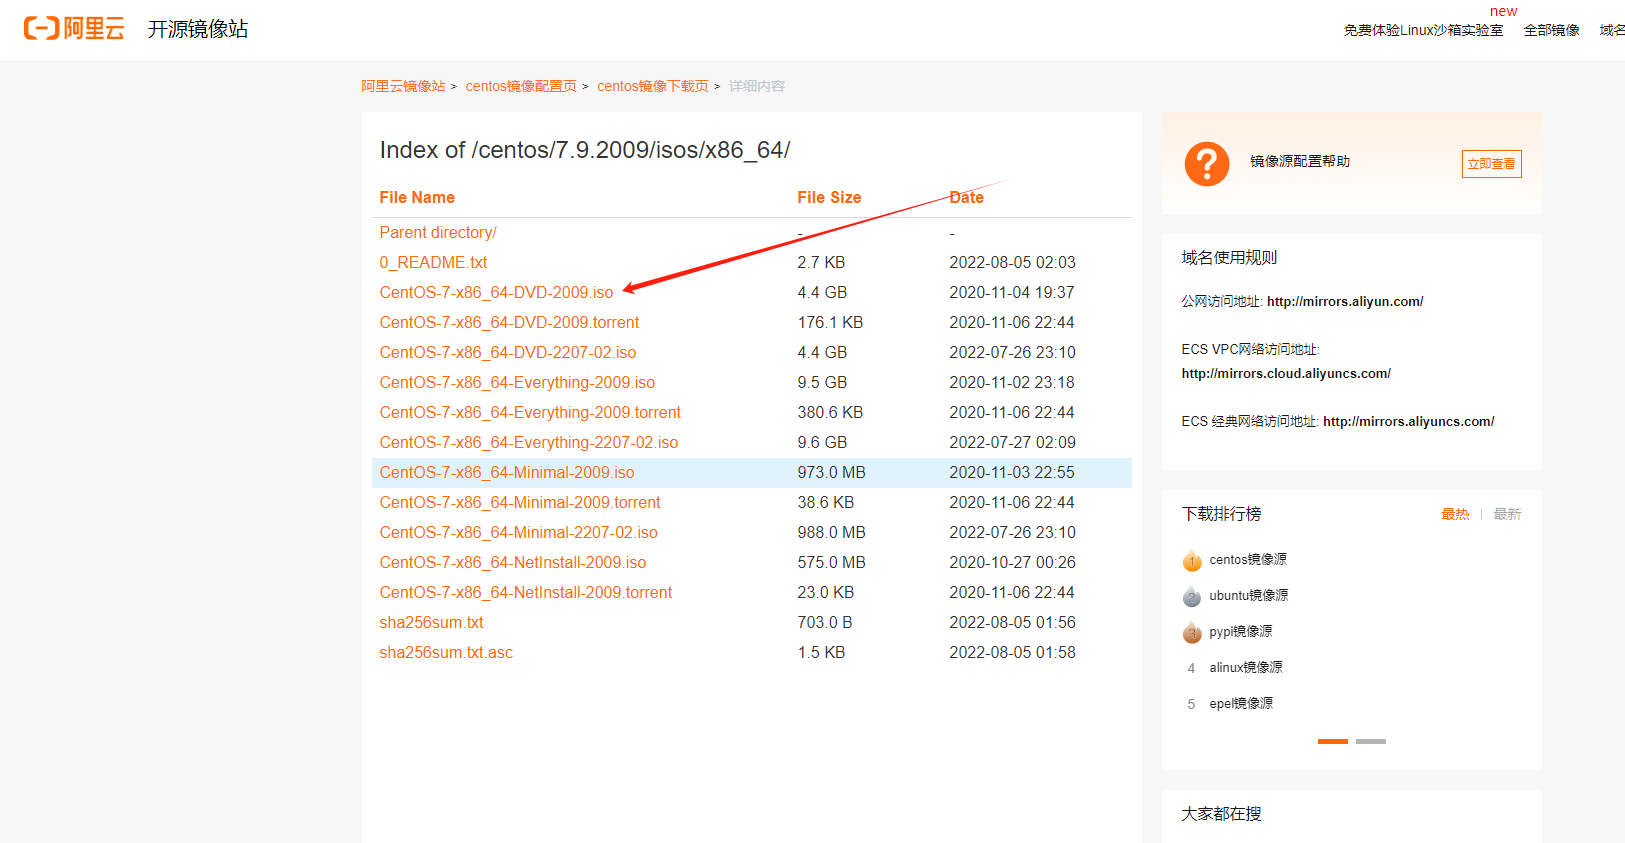Download CentOS-7-x86_64-Everything-2009.torrent
Viewport: 1625px width, 843px height.
[x=530, y=412]
